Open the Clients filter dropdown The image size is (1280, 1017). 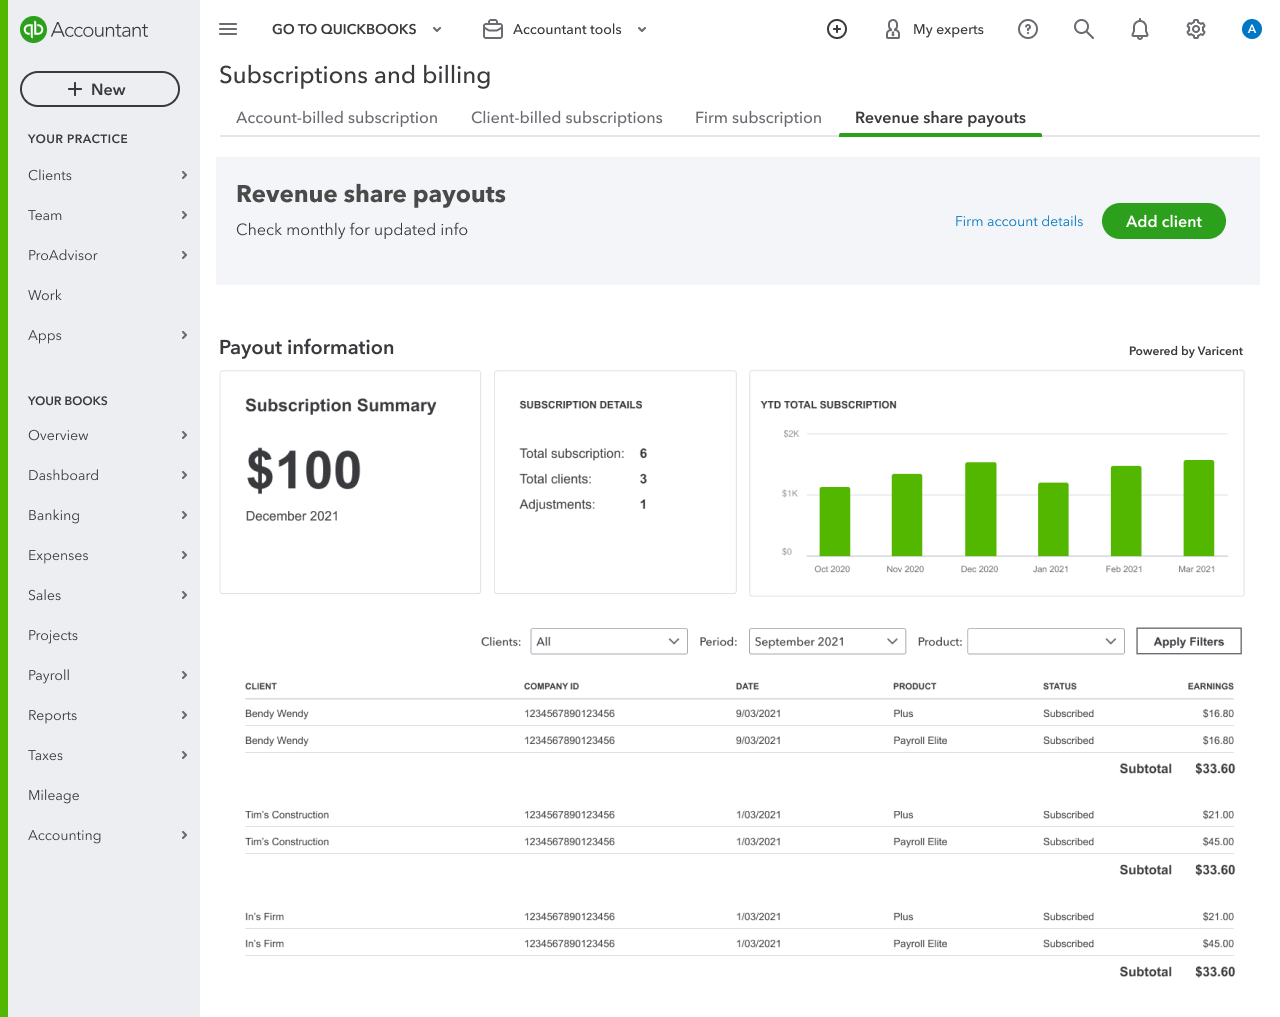coord(609,641)
